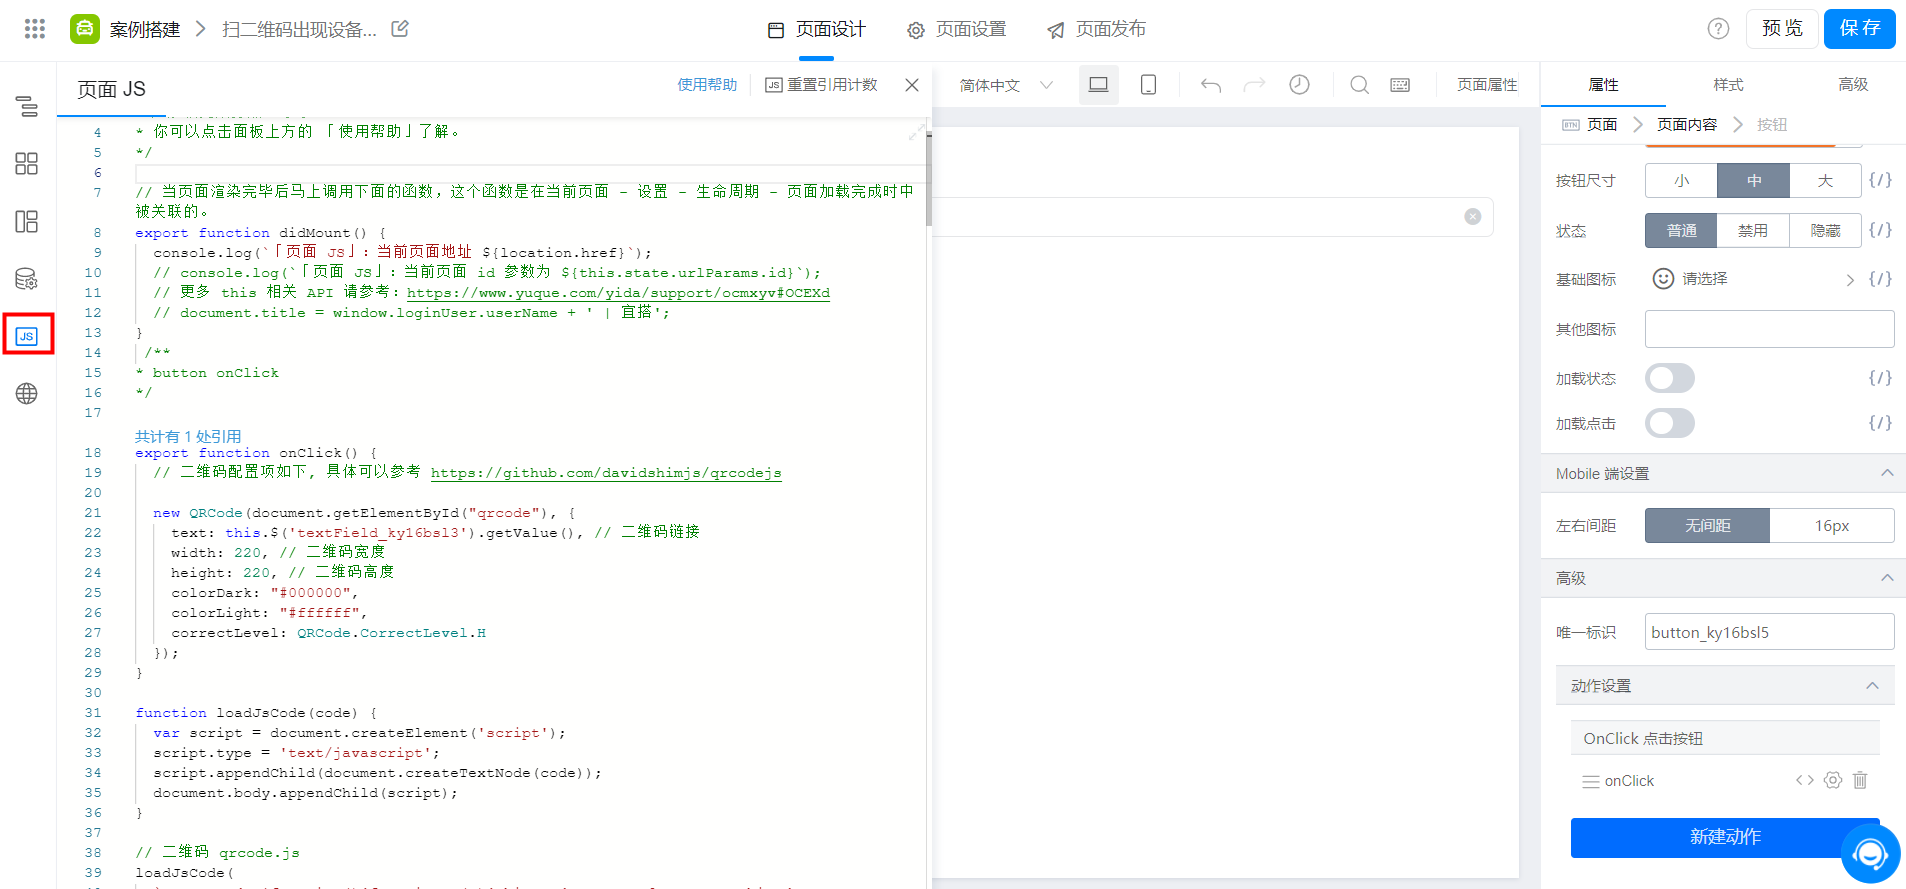Open the component library grid icon
Viewport: 1906px width, 889px height.
[27, 164]
